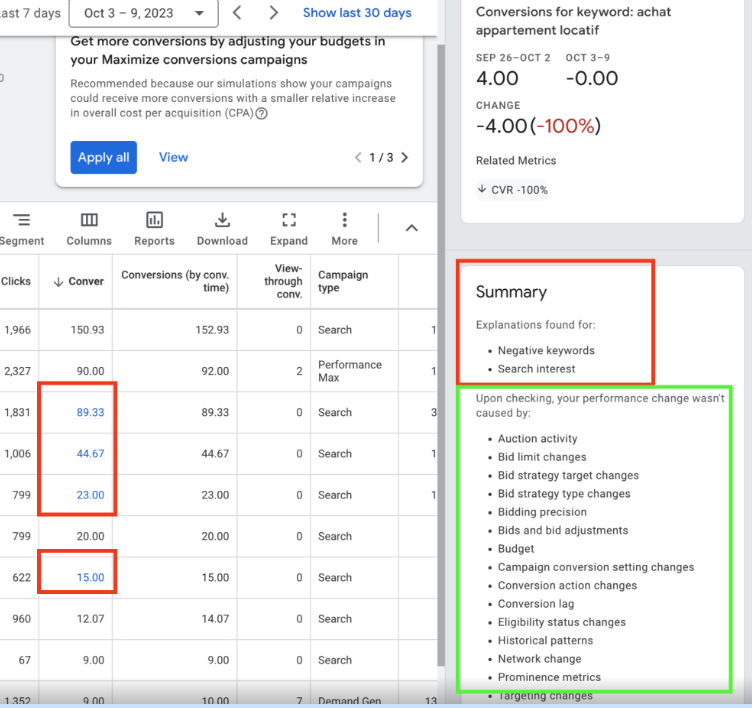Click the CPA help question mark icon
The image size is (752, 708).
[x=262, y=114]
